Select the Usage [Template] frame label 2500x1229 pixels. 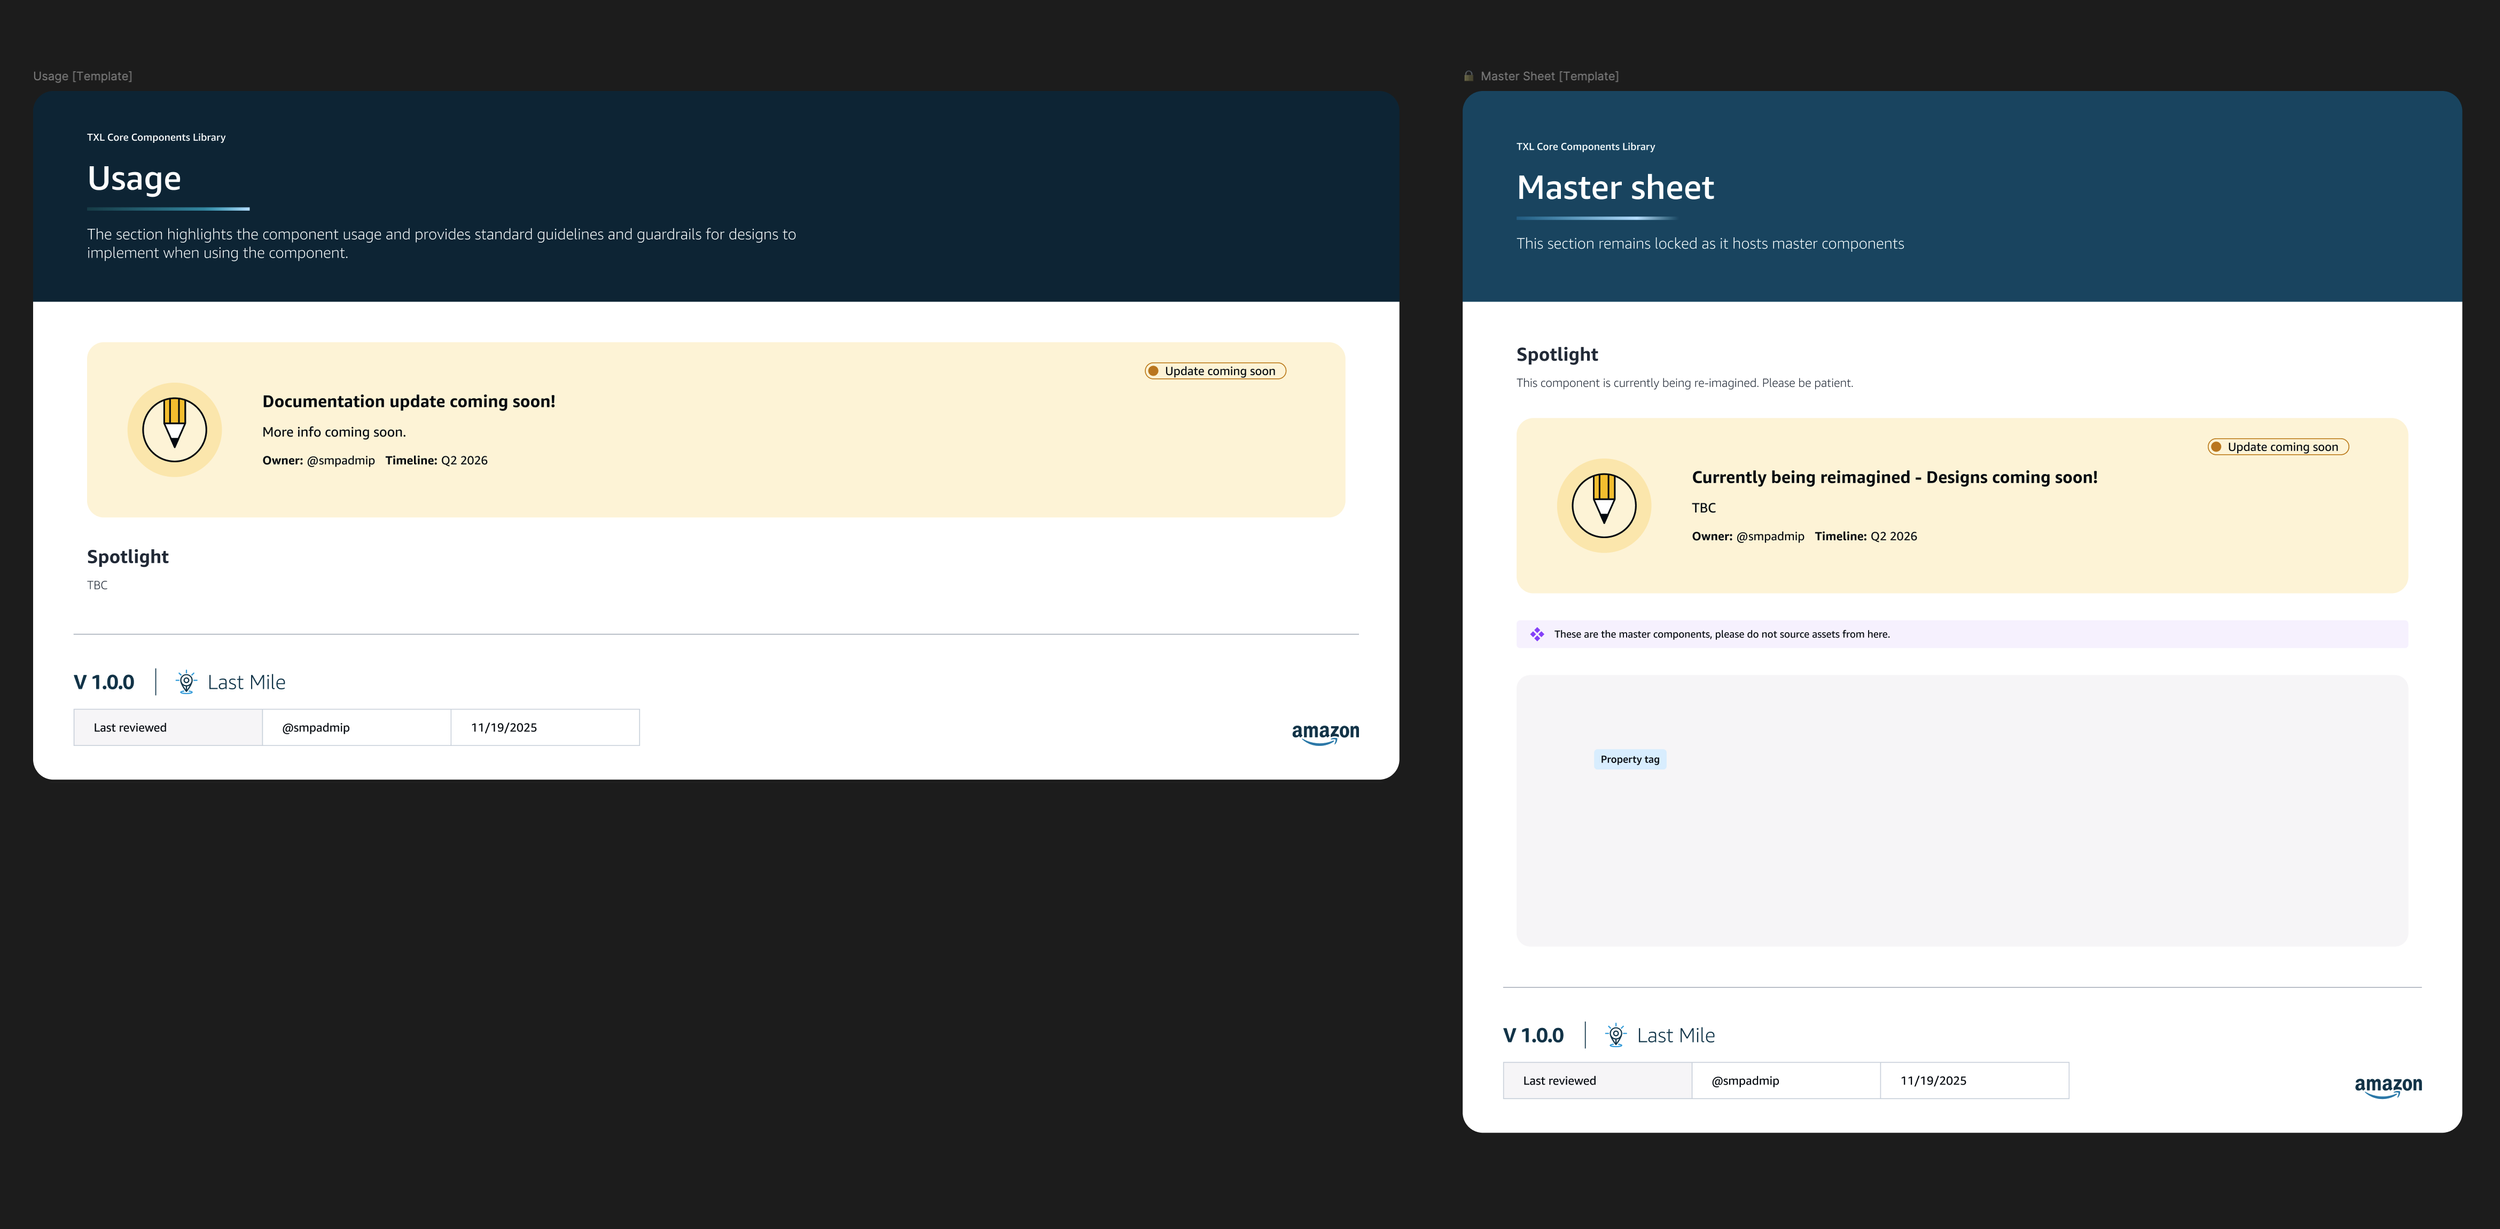click(x=82, y=76)
